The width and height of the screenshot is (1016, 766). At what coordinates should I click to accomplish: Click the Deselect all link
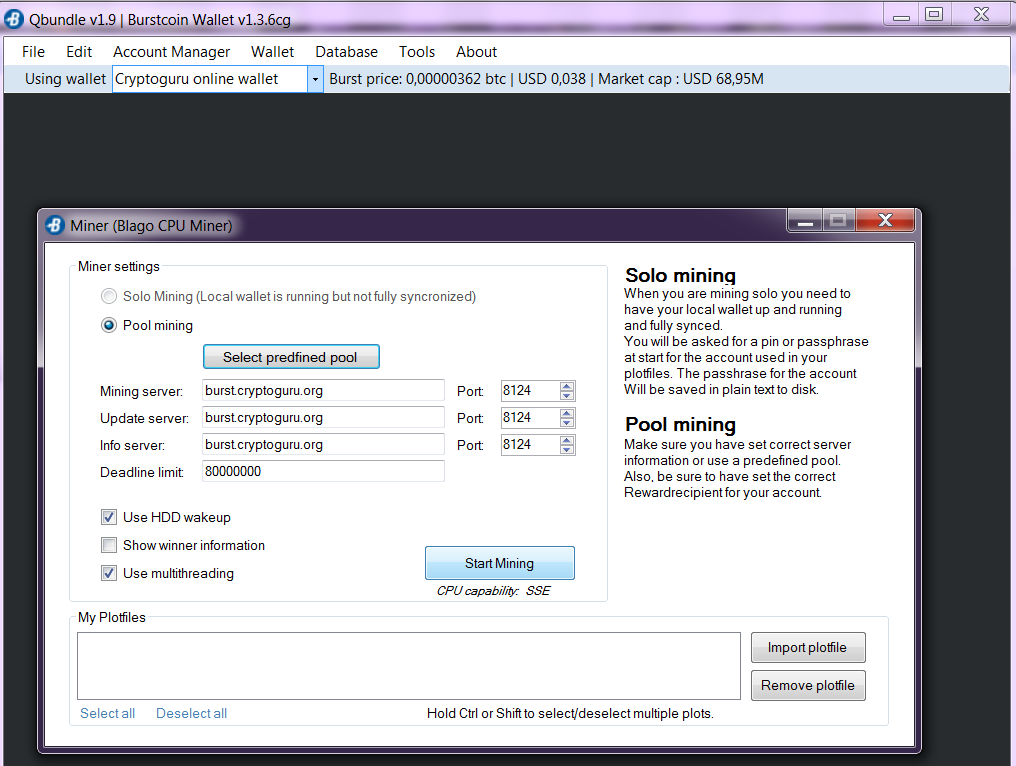(x=191, y=714)
